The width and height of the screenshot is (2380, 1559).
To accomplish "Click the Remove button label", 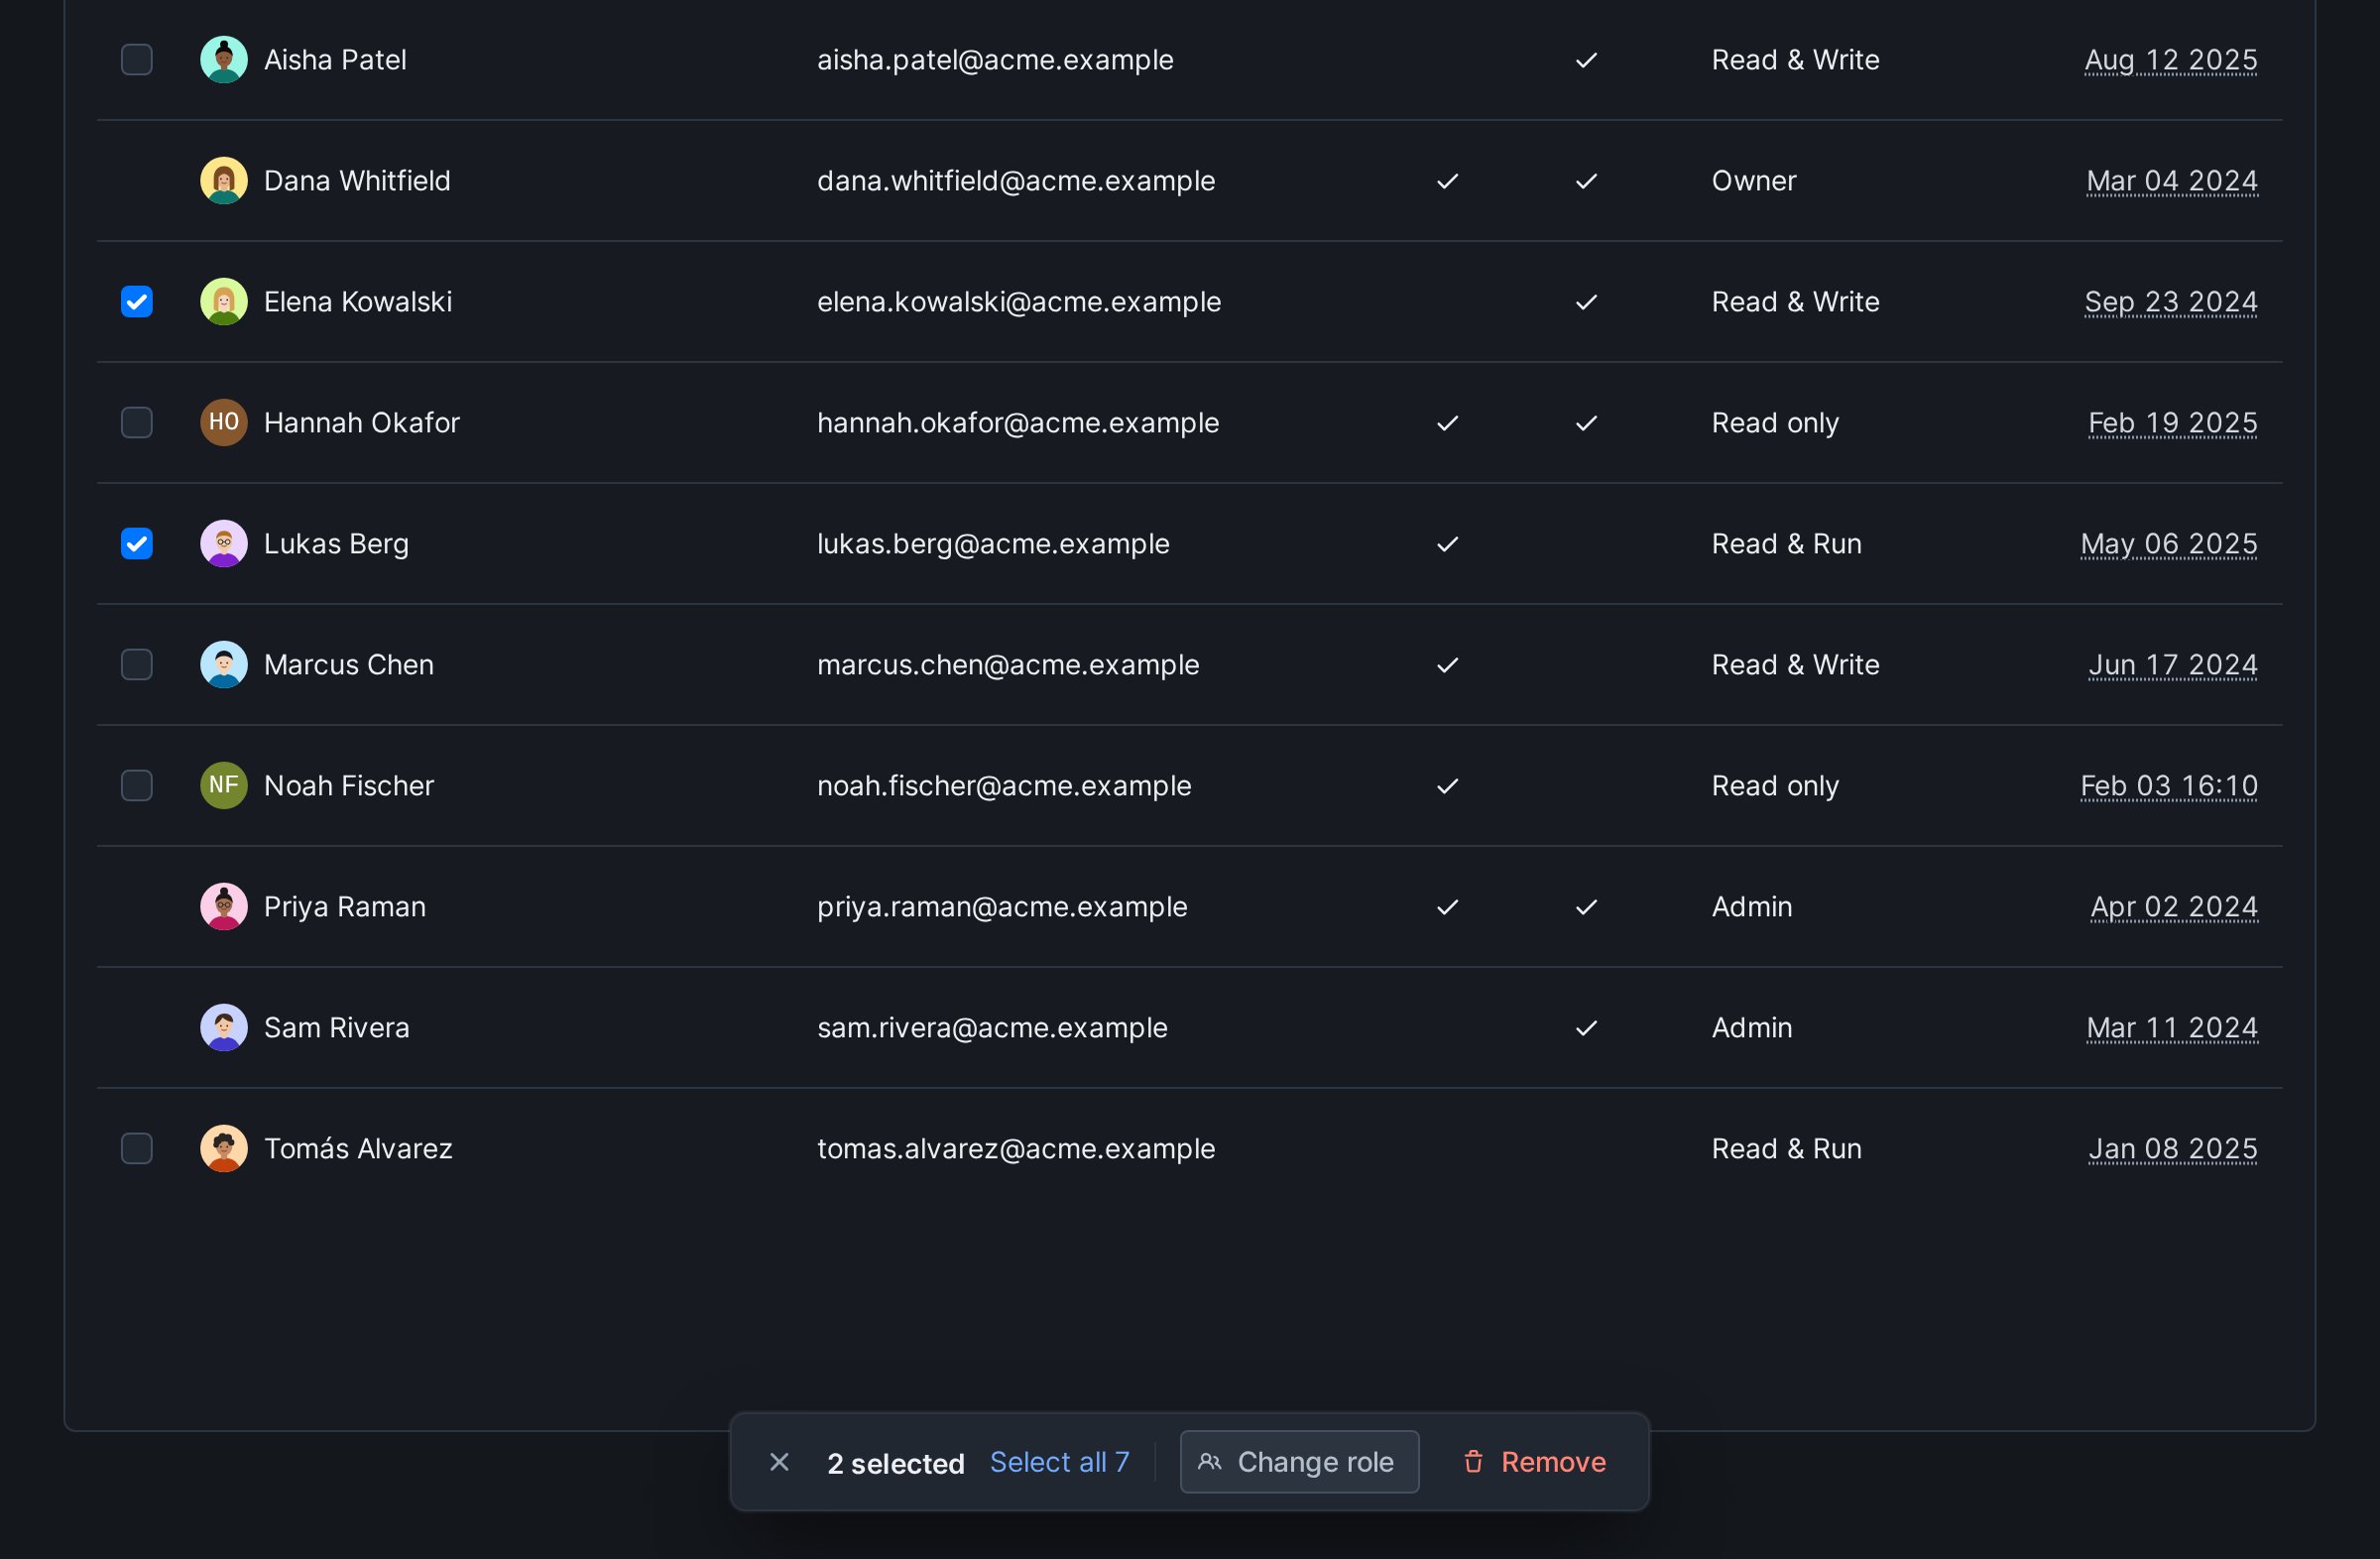I will 1554,1463.
